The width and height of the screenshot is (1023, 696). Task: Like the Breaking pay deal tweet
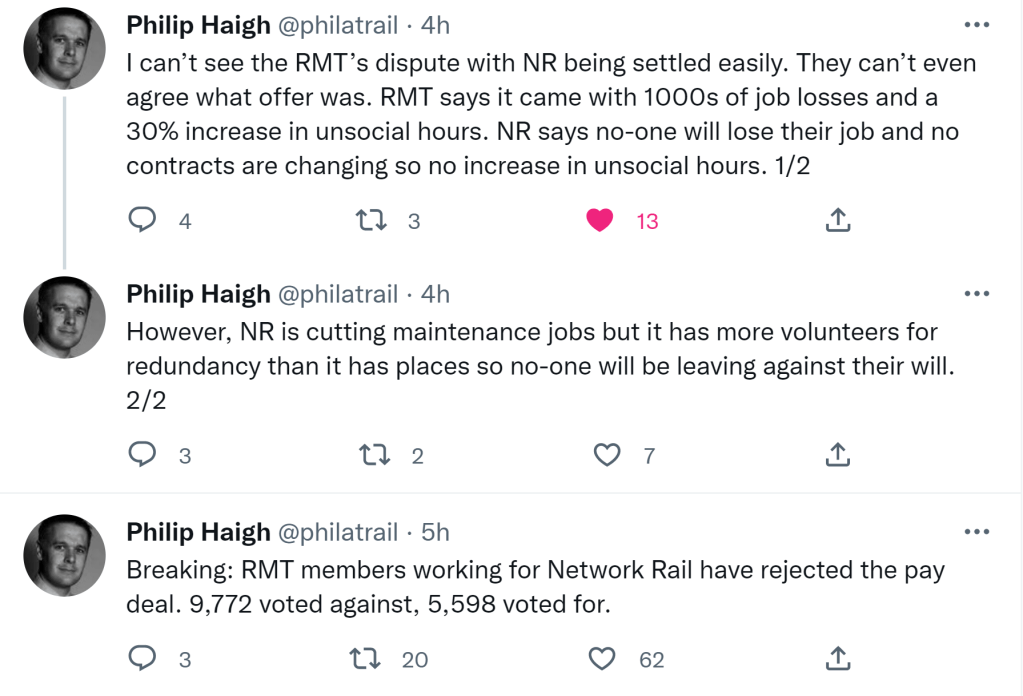point(601,659)
